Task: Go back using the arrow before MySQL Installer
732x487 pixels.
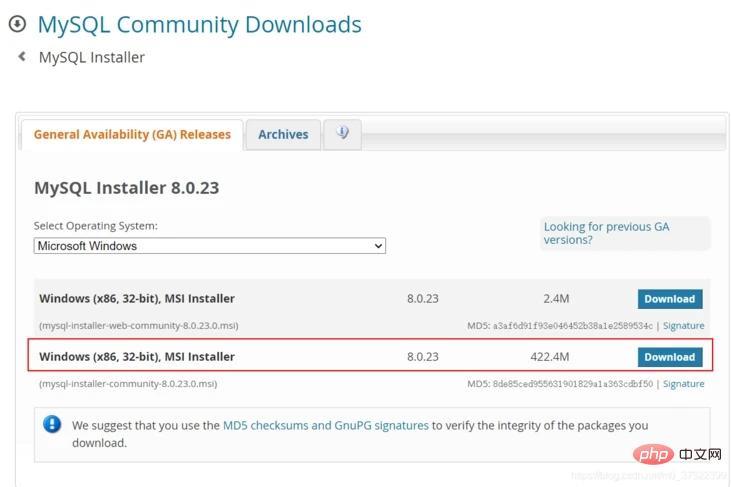Action: (x=21, y=56)
